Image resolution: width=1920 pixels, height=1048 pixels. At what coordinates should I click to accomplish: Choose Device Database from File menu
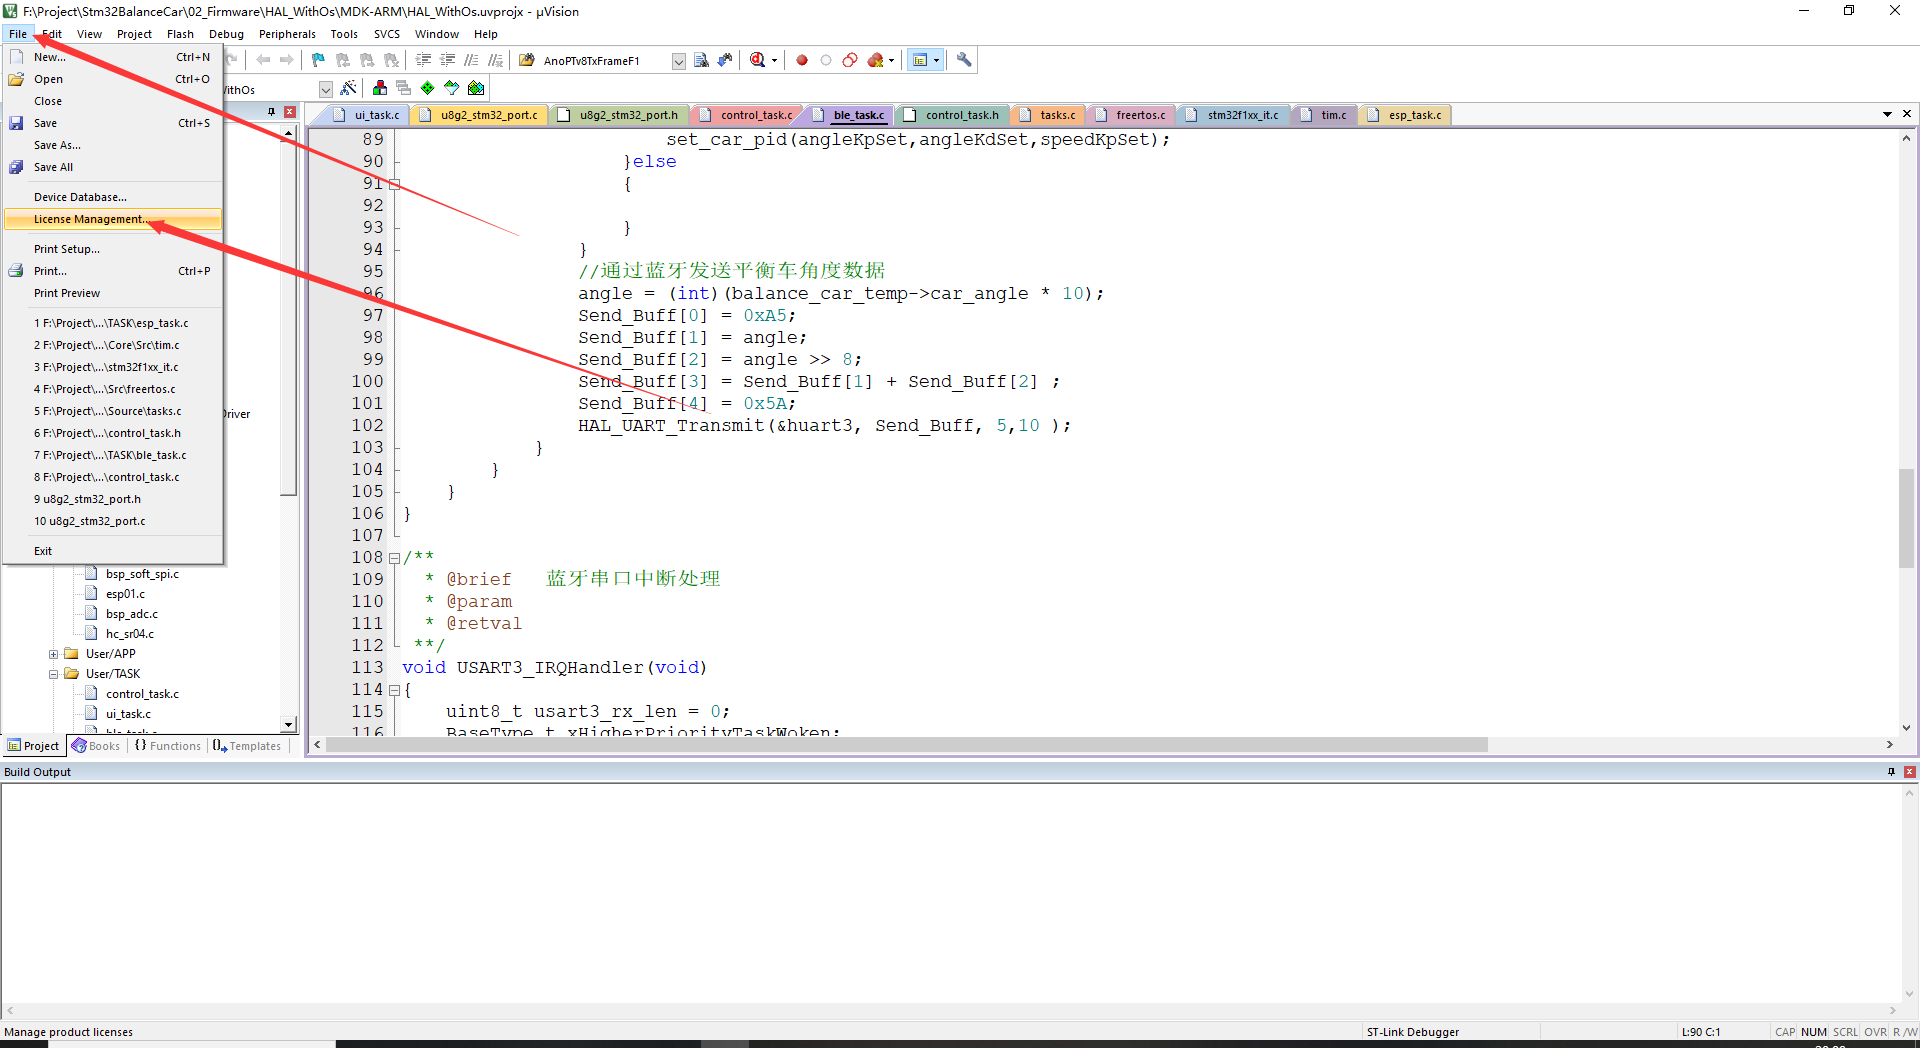(x=112, y=197)
